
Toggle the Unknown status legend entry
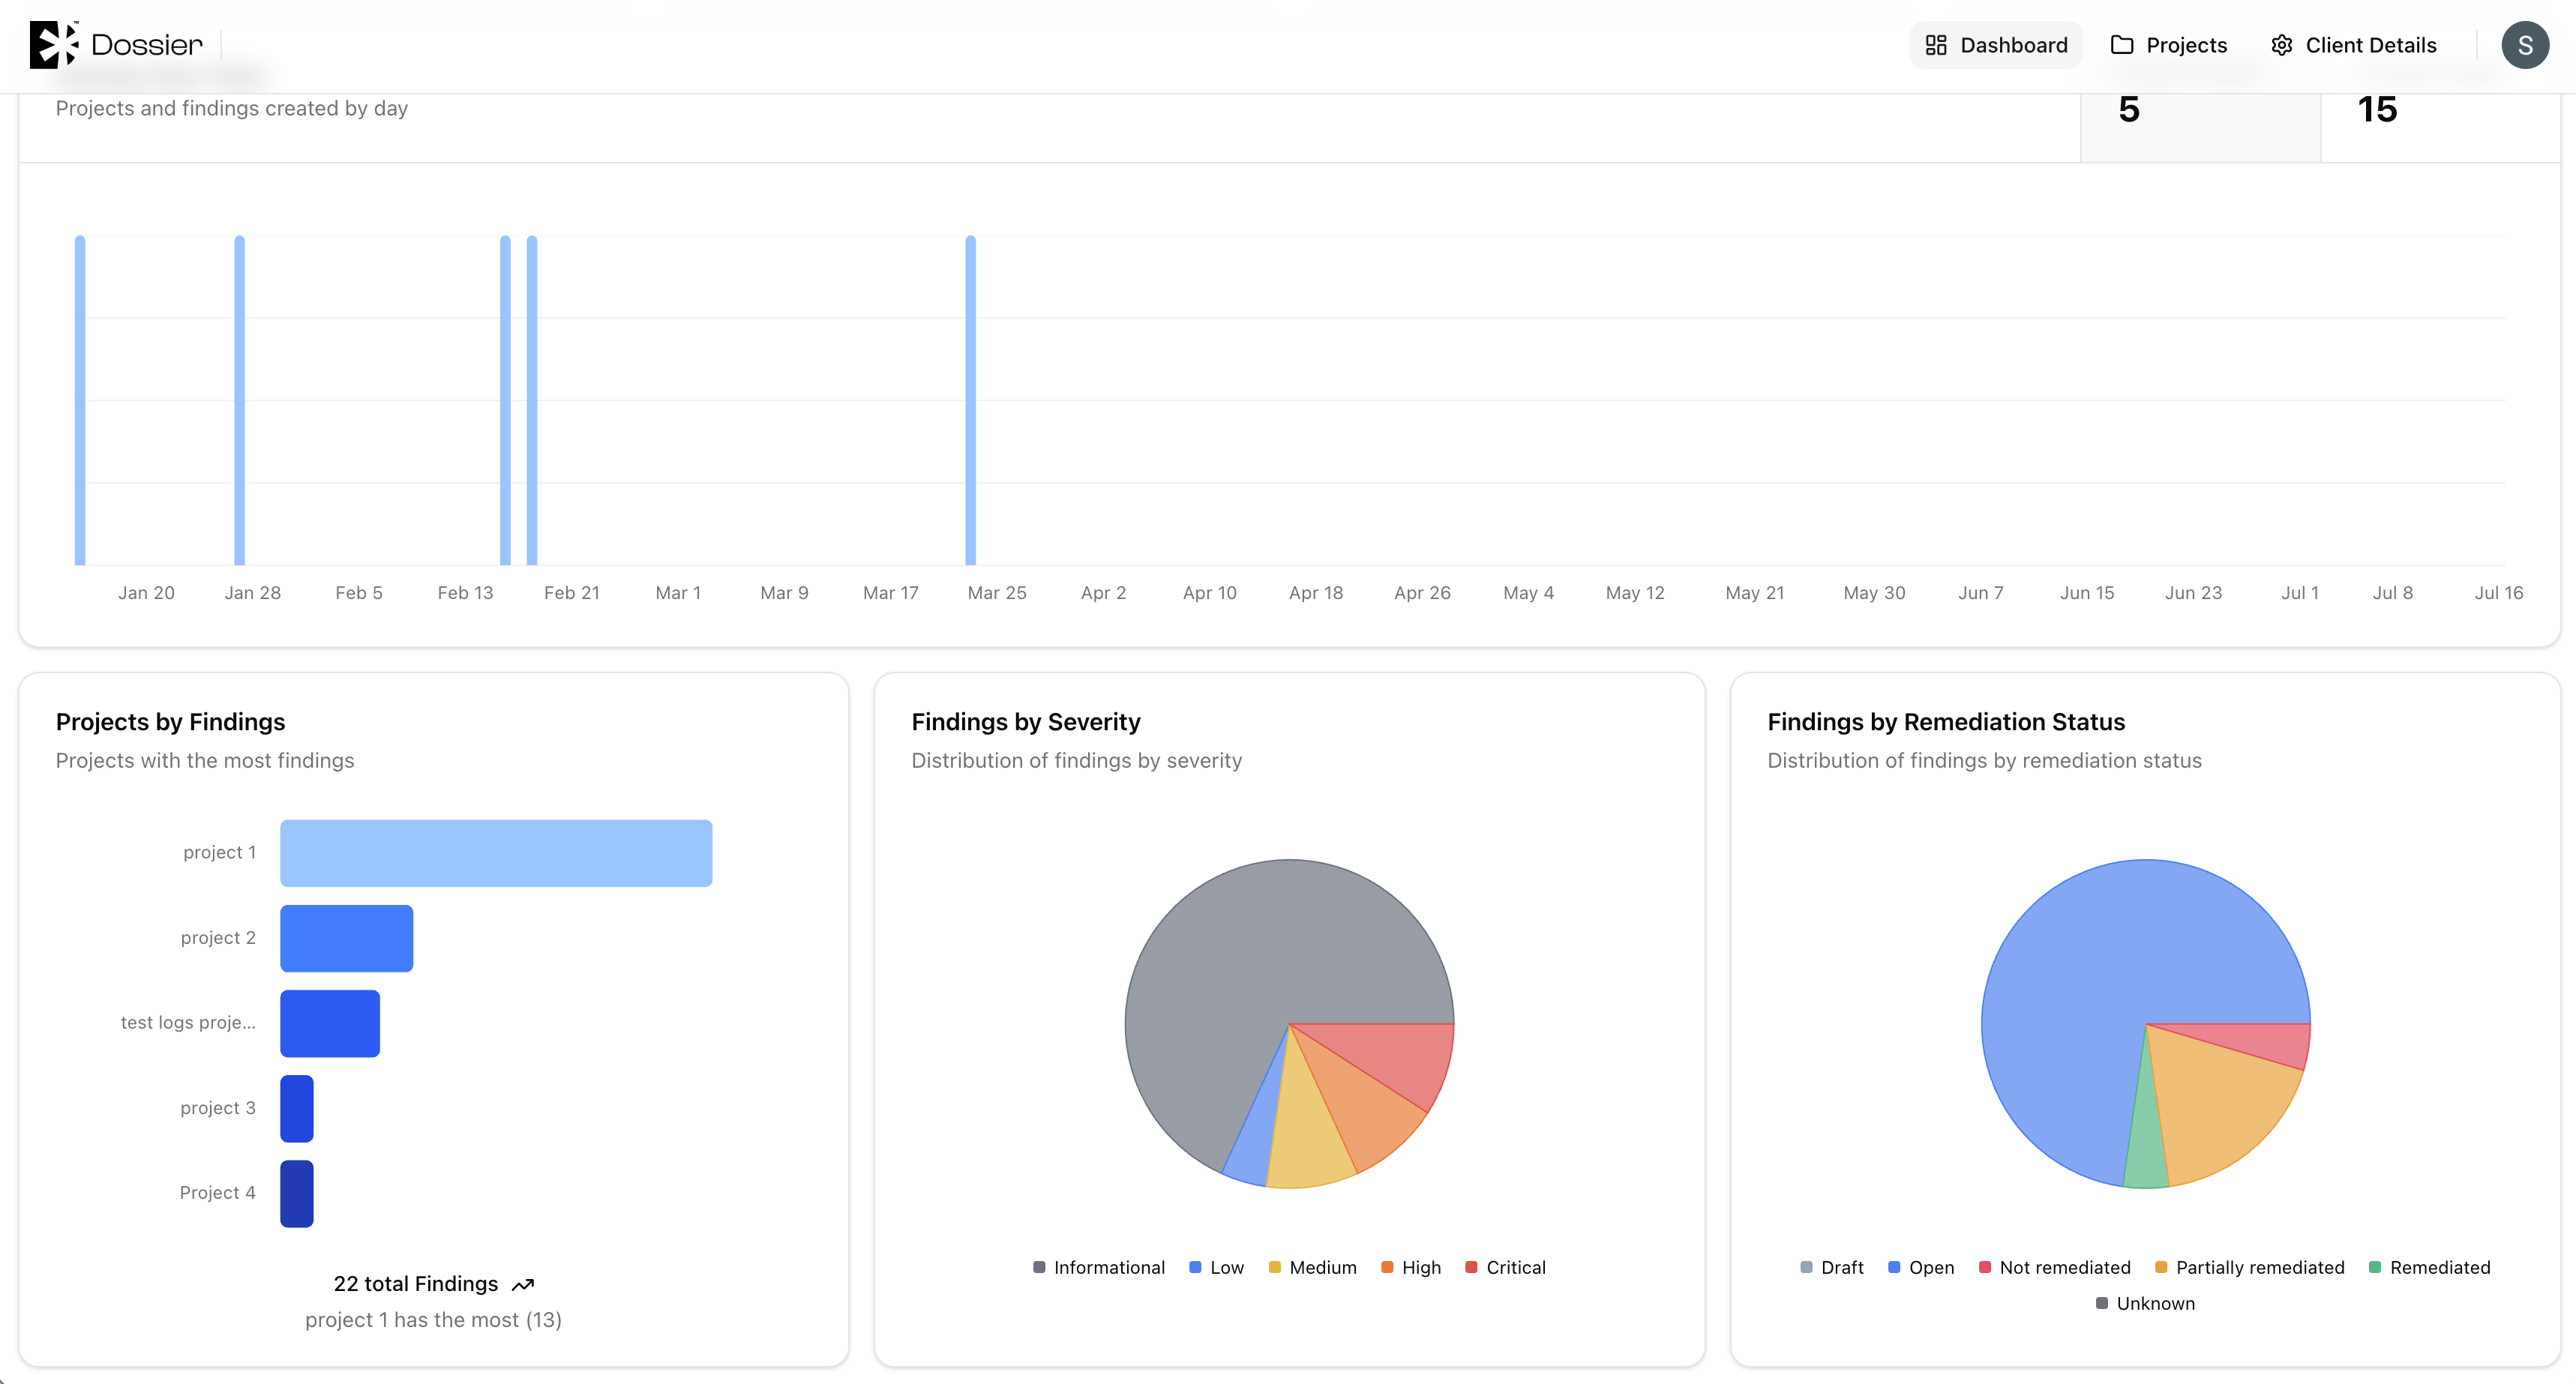2145,1303
